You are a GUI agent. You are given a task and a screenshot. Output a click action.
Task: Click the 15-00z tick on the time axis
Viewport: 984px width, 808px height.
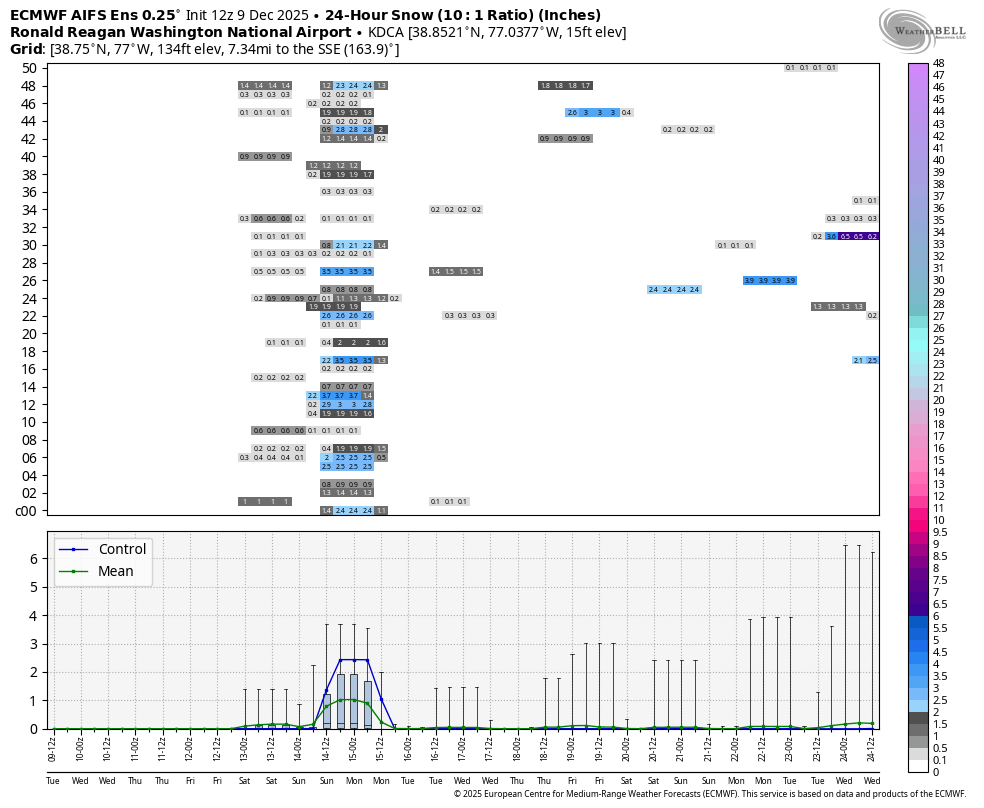[x=354, y=746]
